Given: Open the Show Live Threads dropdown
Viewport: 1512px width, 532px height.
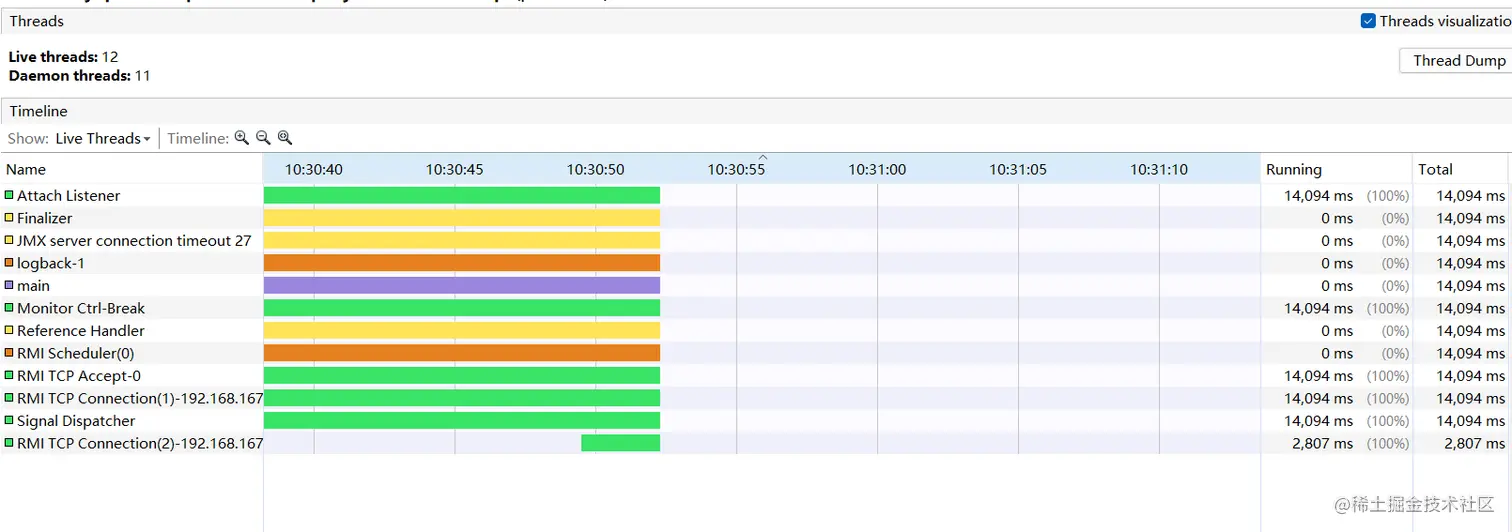Looking at the screenshot, I should click(103, 138).
